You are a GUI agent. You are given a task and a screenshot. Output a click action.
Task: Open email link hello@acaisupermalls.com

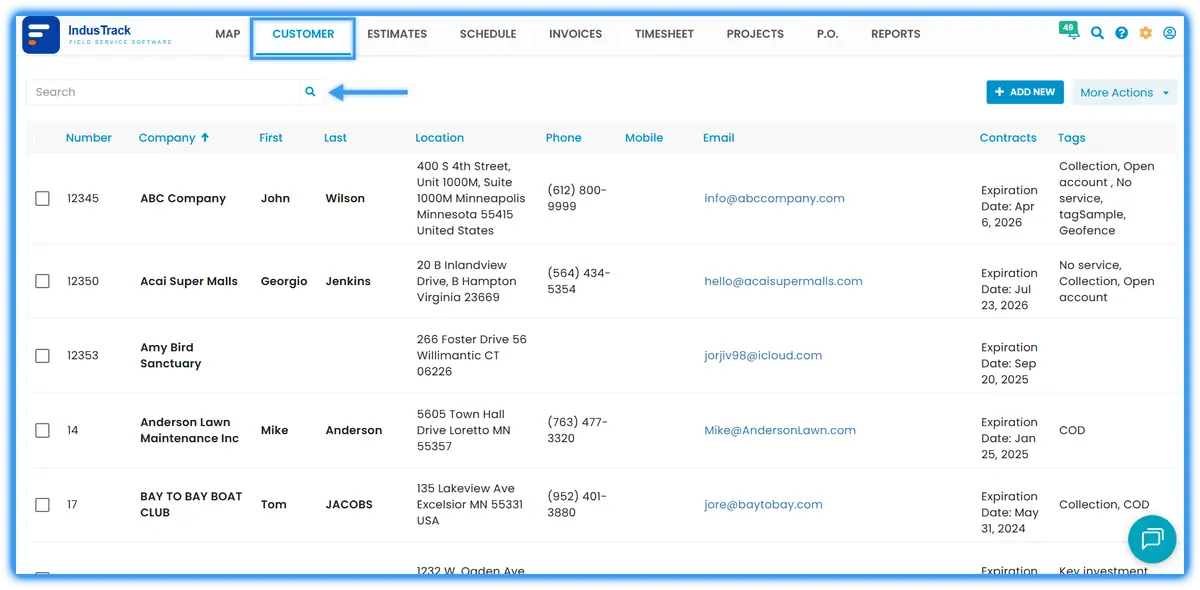click(x=783, y=282)
